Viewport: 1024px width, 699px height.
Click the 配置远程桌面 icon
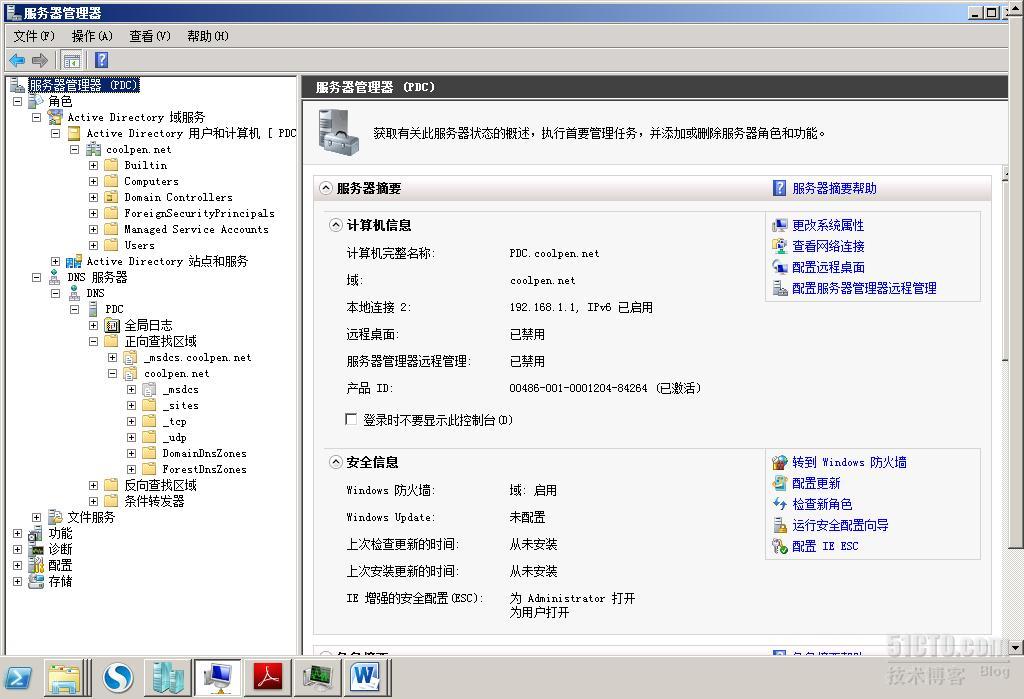[780, 267]
